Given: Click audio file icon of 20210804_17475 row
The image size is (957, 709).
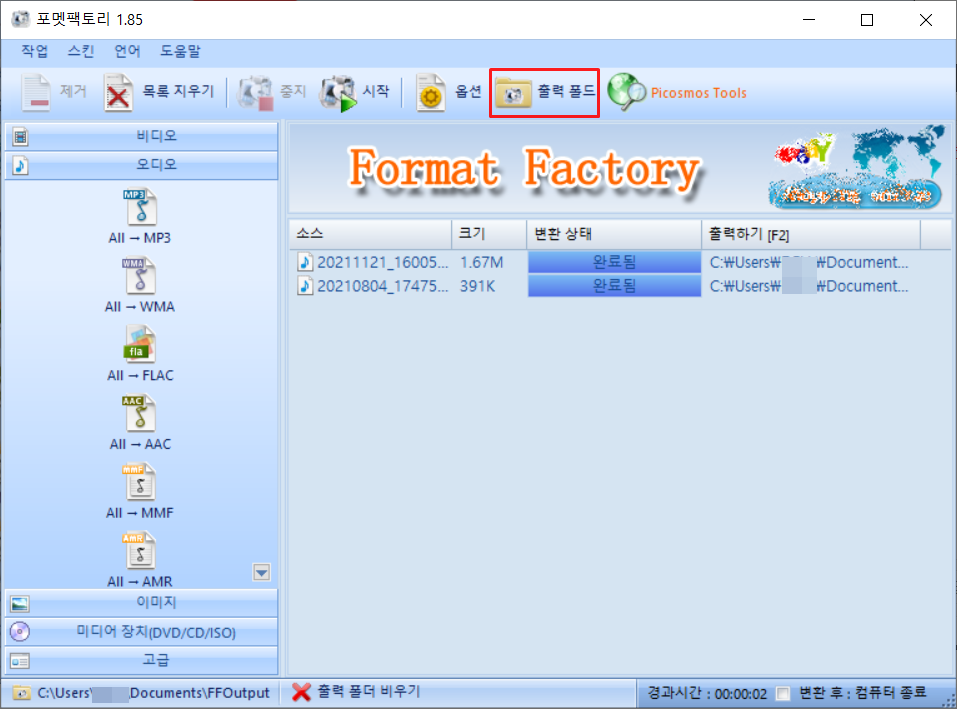Looking at the screenshot, I should tap(305, 286).
